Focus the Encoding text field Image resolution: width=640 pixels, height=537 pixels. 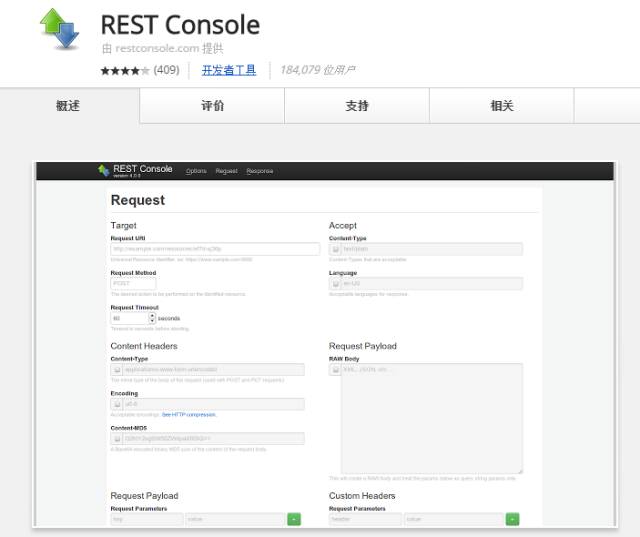213,404
